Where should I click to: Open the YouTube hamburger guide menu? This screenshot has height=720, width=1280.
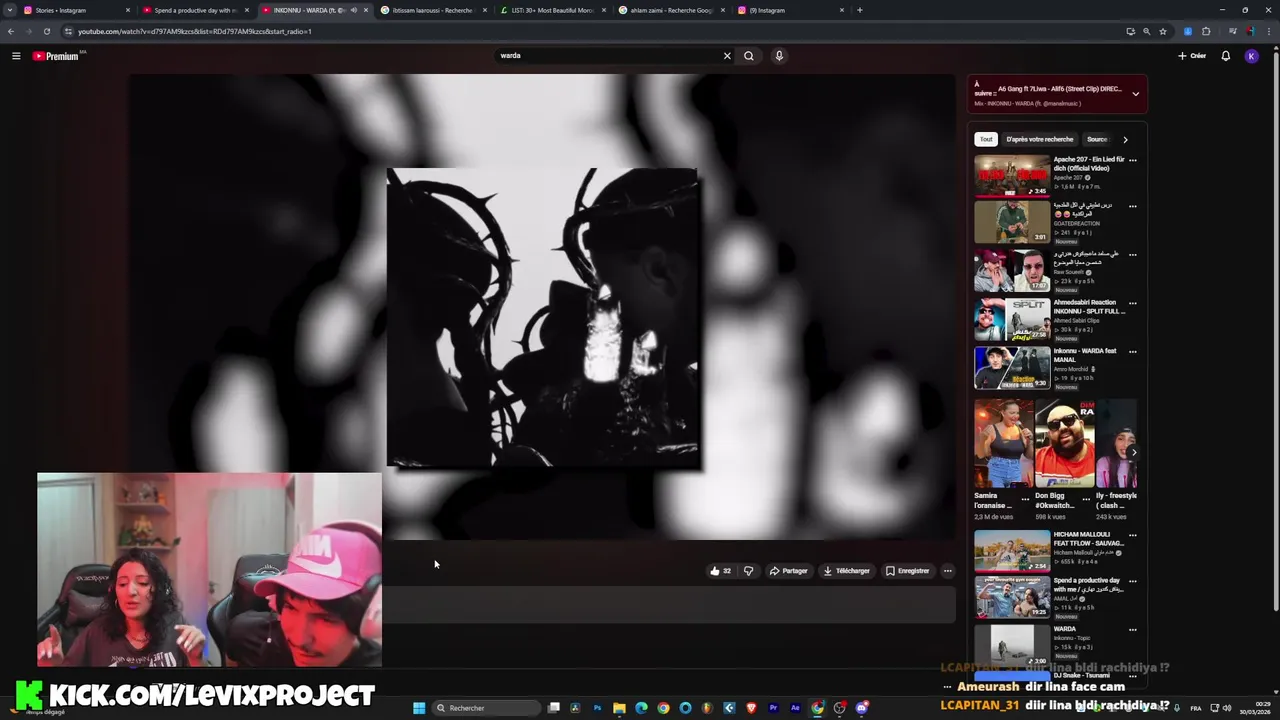[x=16, y=56]
